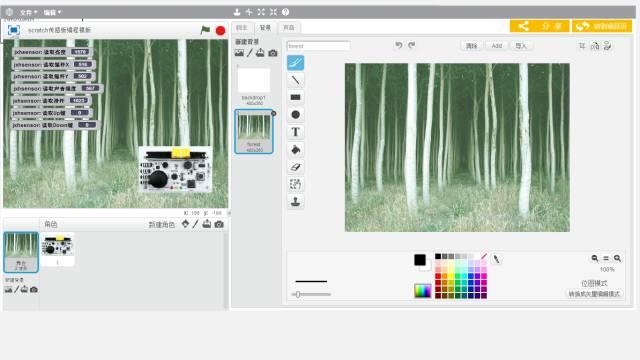640x360 pixels.
Task: Open the rainbow color spectrum picker
Action: [x=422, y=291]
